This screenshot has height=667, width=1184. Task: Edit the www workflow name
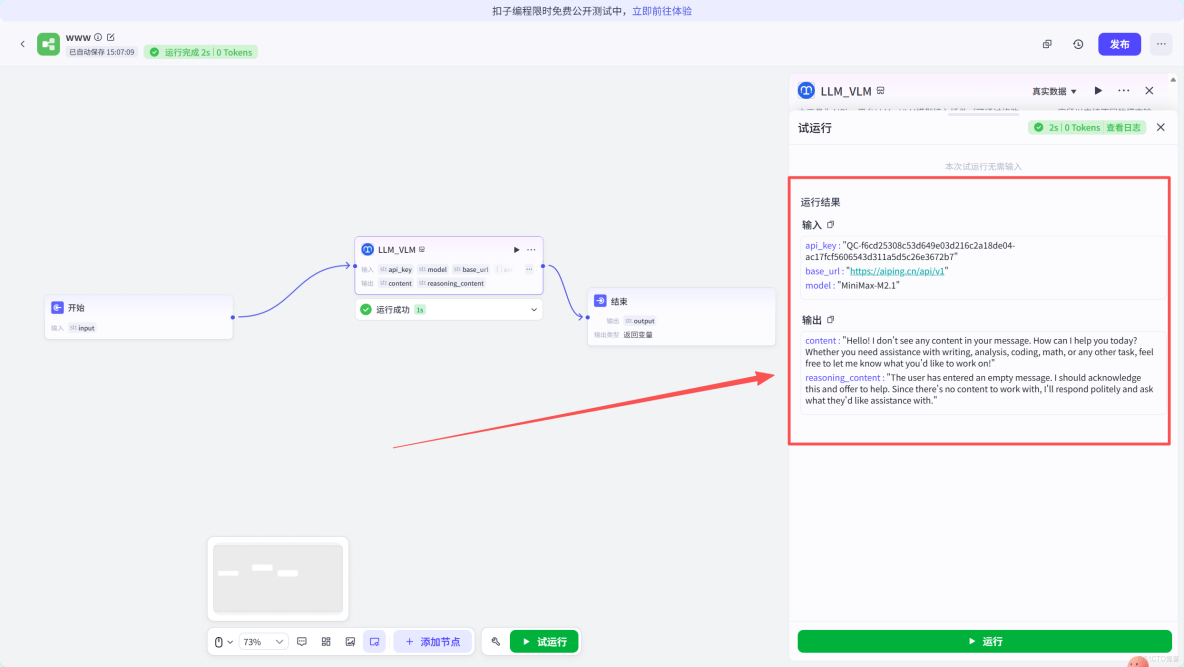point(111,37)
